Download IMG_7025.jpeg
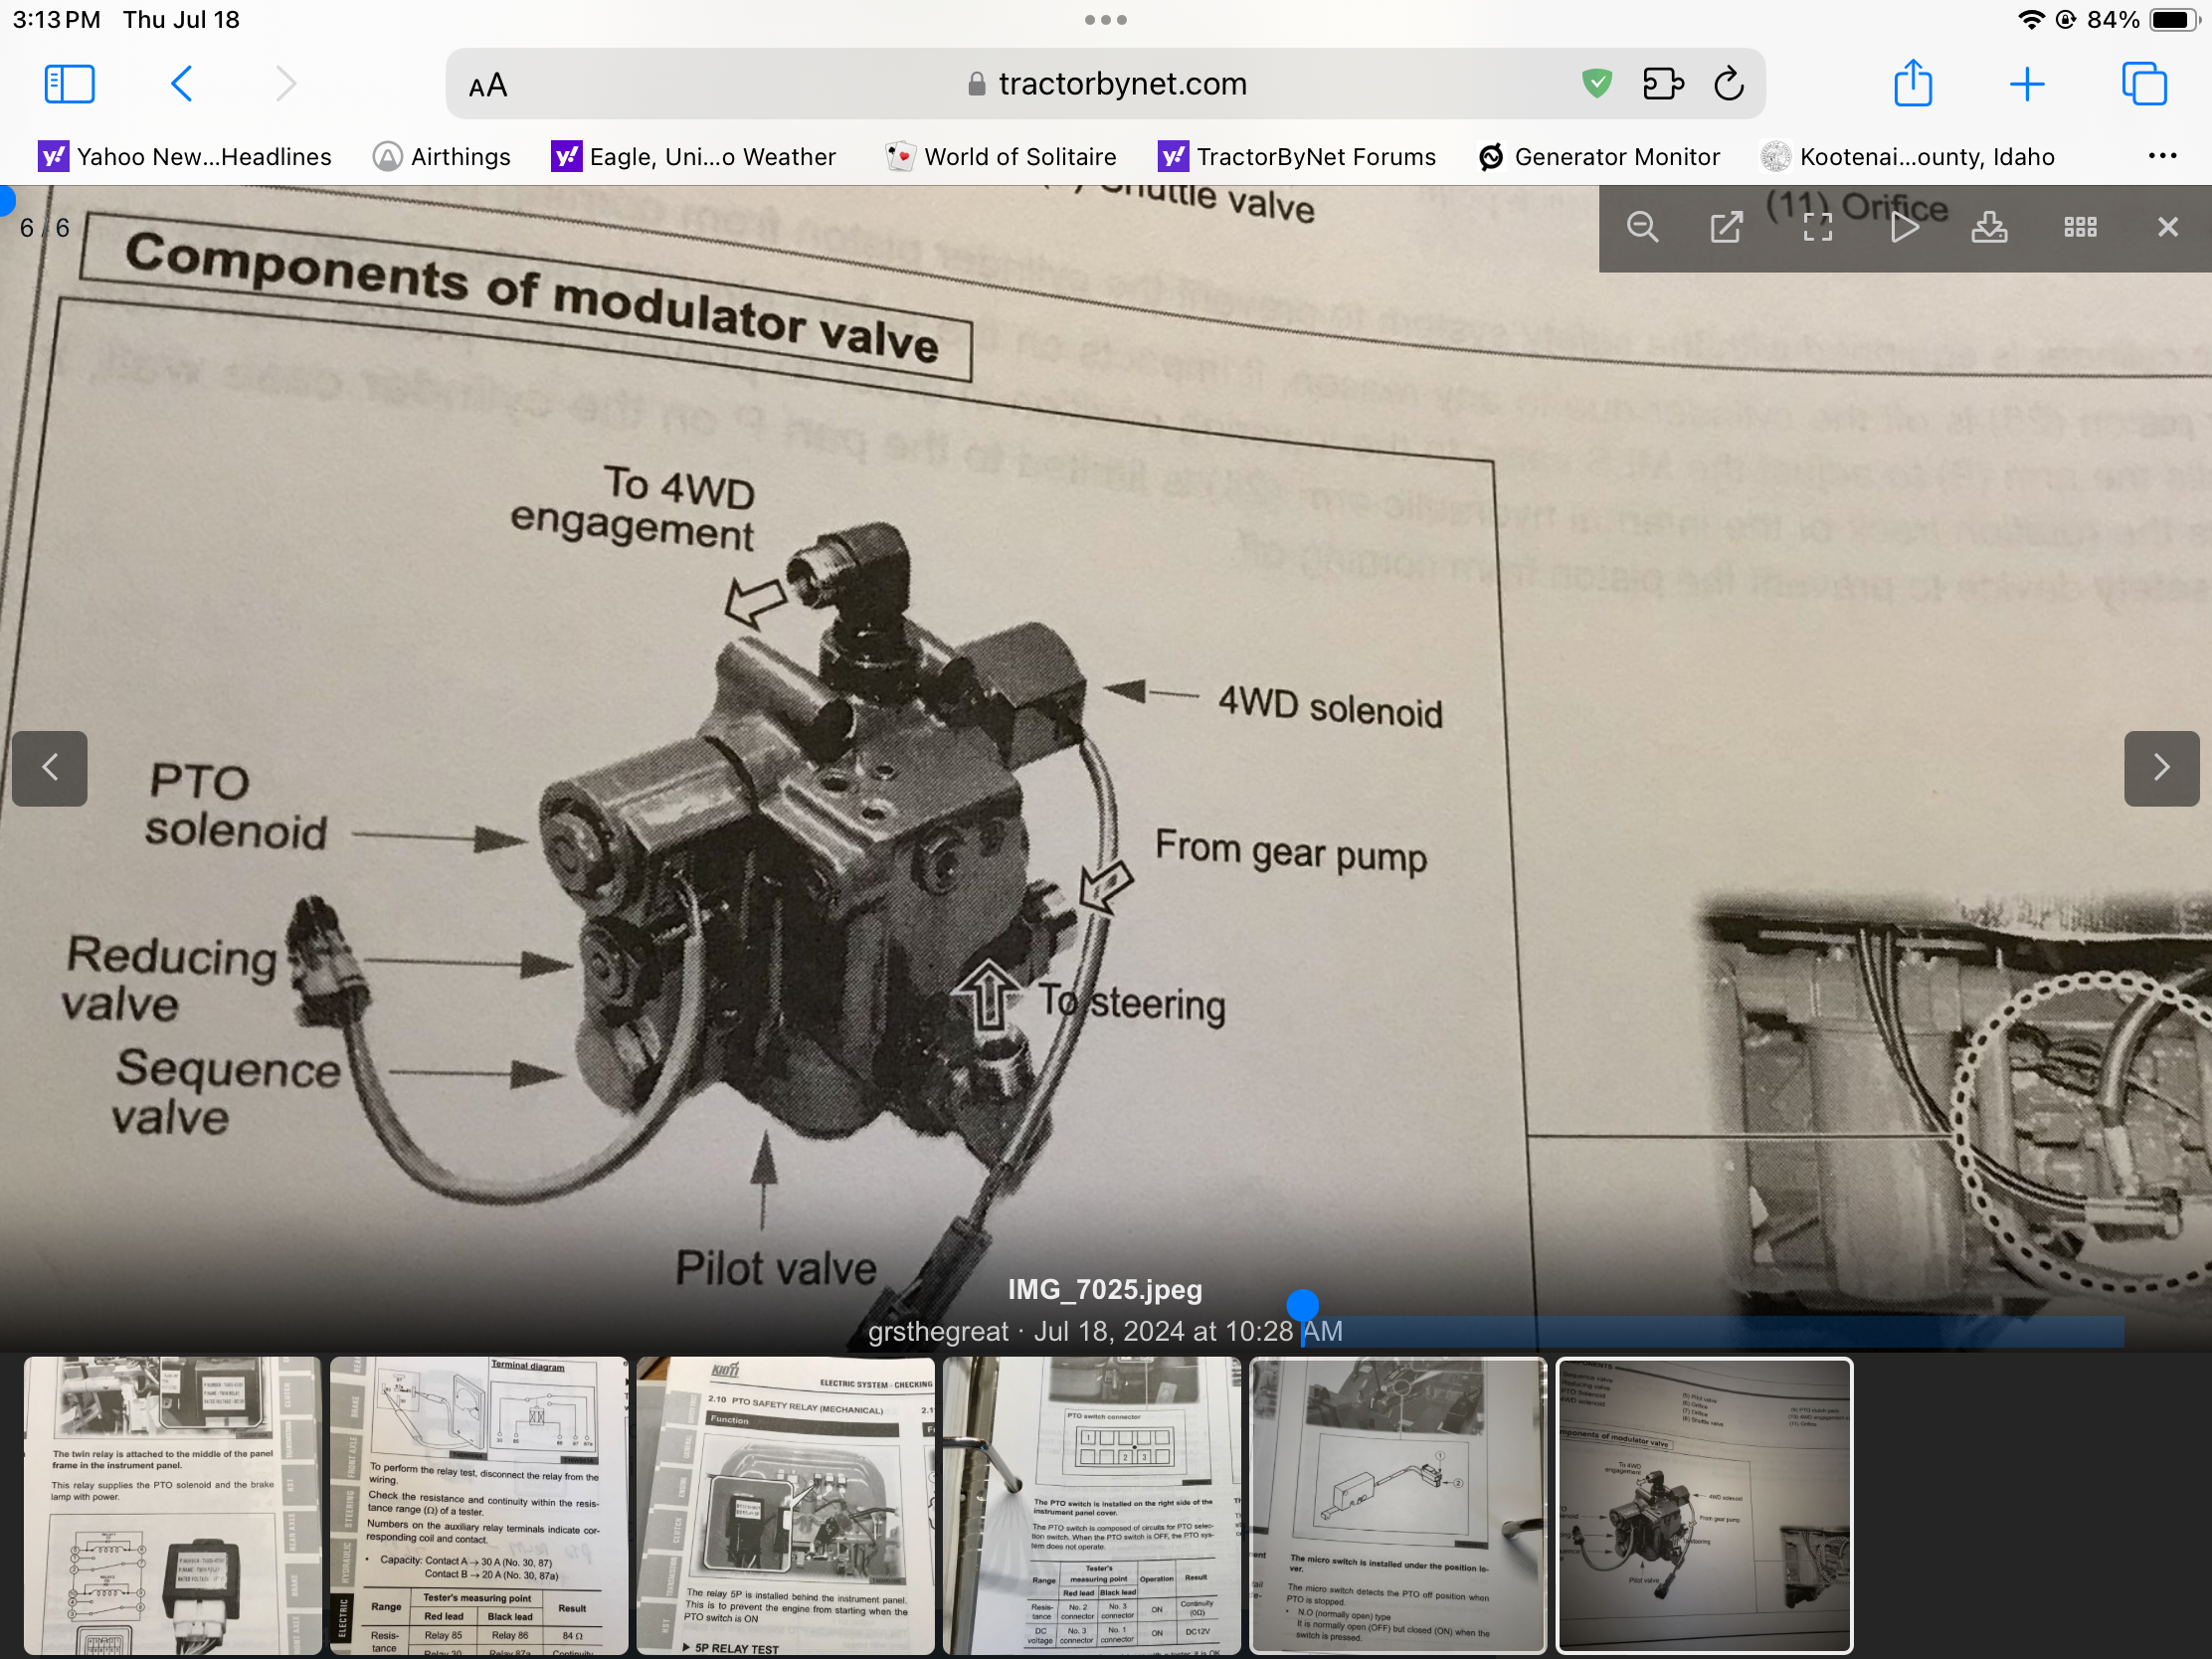 point(1989,228)
